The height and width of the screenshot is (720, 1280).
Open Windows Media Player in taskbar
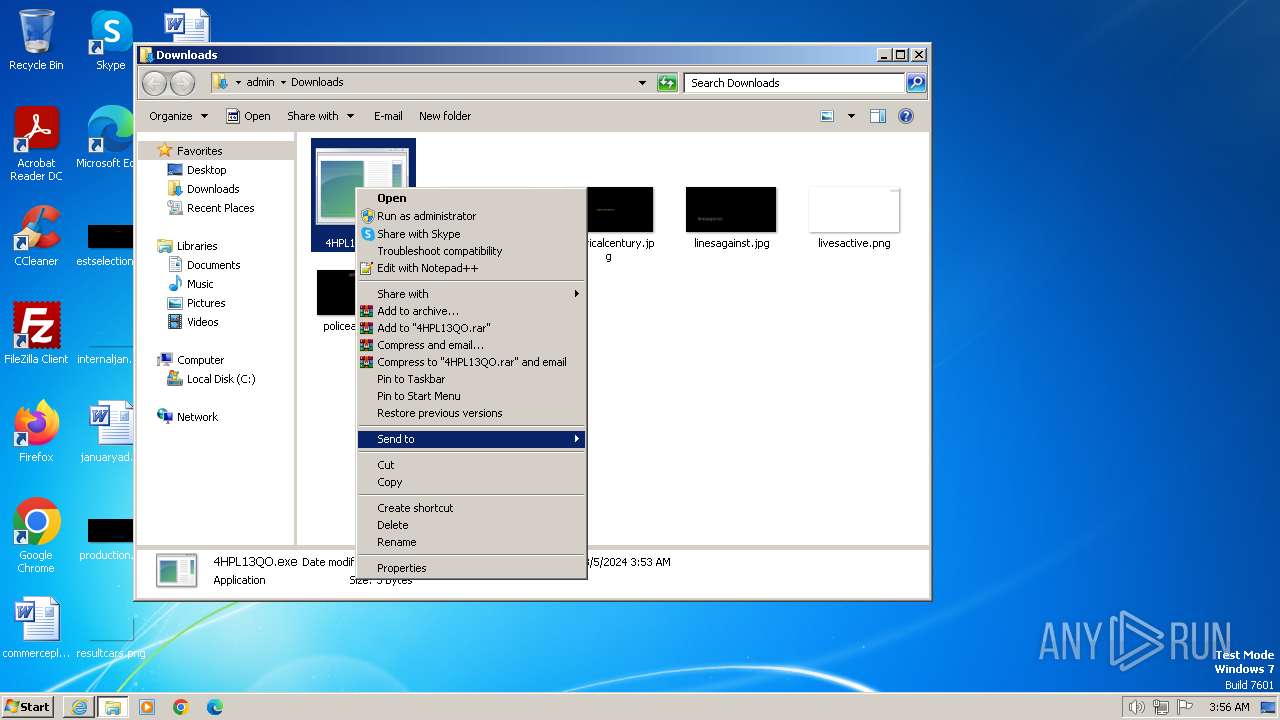(x=147, y=707)
